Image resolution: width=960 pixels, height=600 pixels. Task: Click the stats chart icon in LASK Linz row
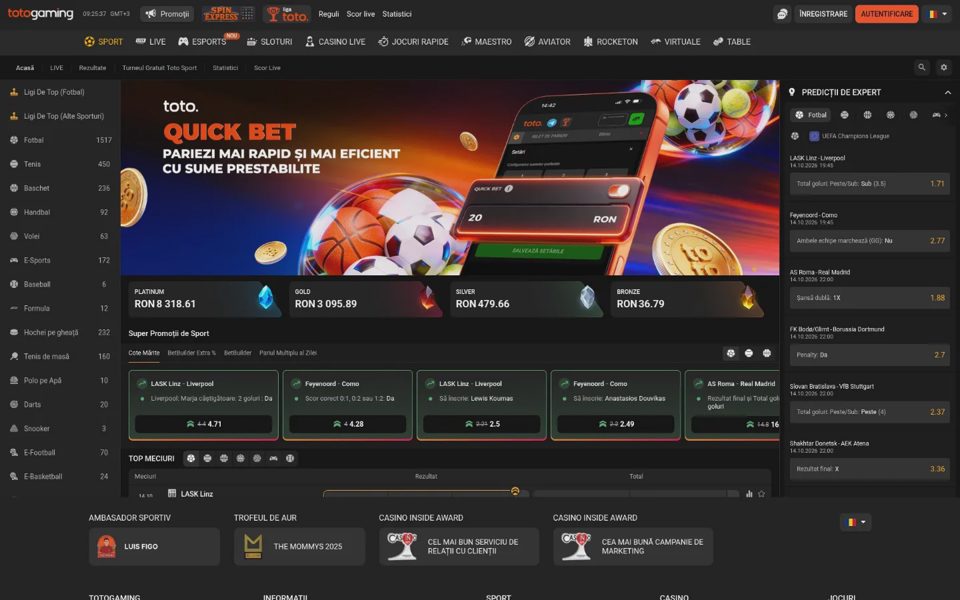tap(749, 493)
